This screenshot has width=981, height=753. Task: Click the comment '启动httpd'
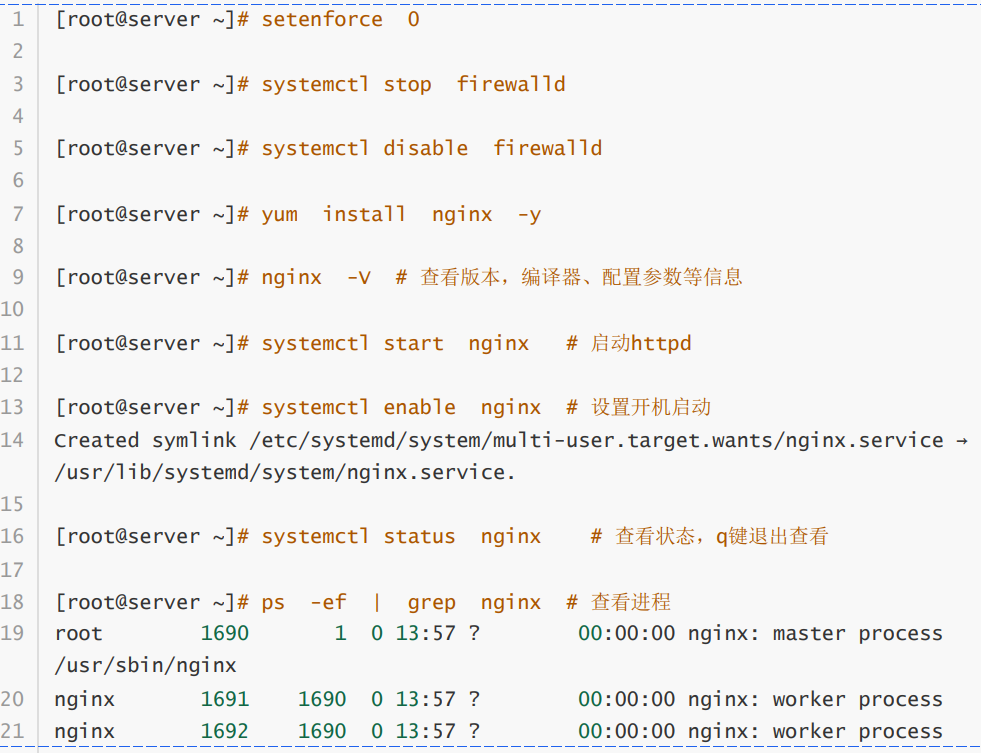point(641,343)
